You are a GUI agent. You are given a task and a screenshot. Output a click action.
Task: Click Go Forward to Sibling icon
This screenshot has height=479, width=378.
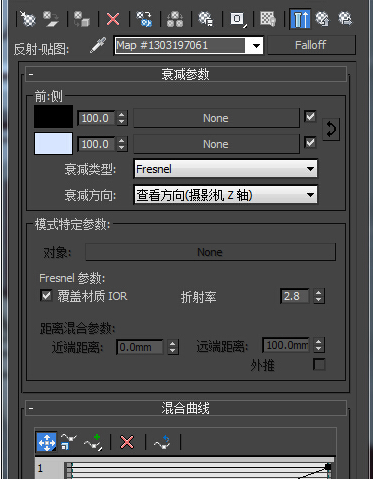pyautogui.click(x=345, y=19)
